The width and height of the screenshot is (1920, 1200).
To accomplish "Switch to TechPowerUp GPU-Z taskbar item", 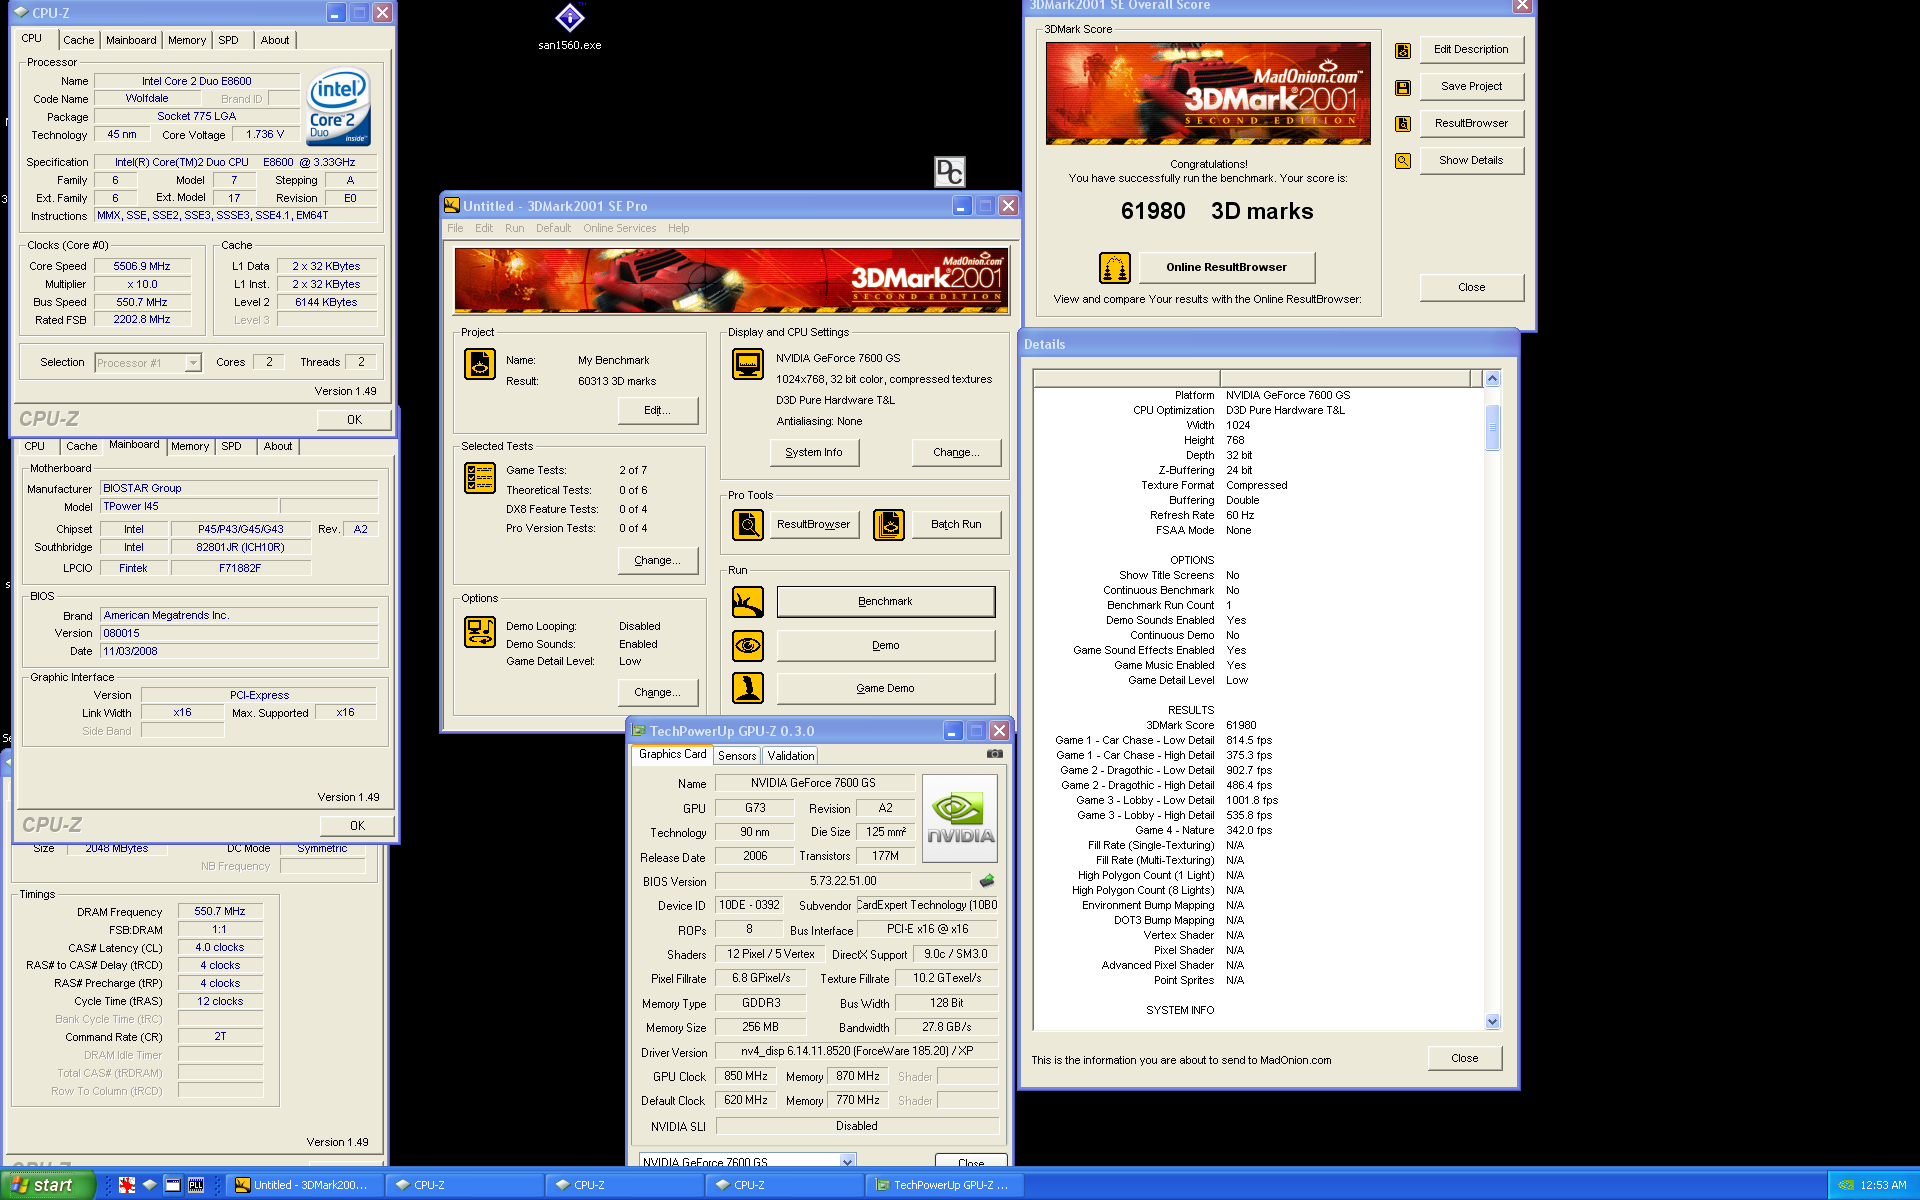I will click(x=942, y=1185).
